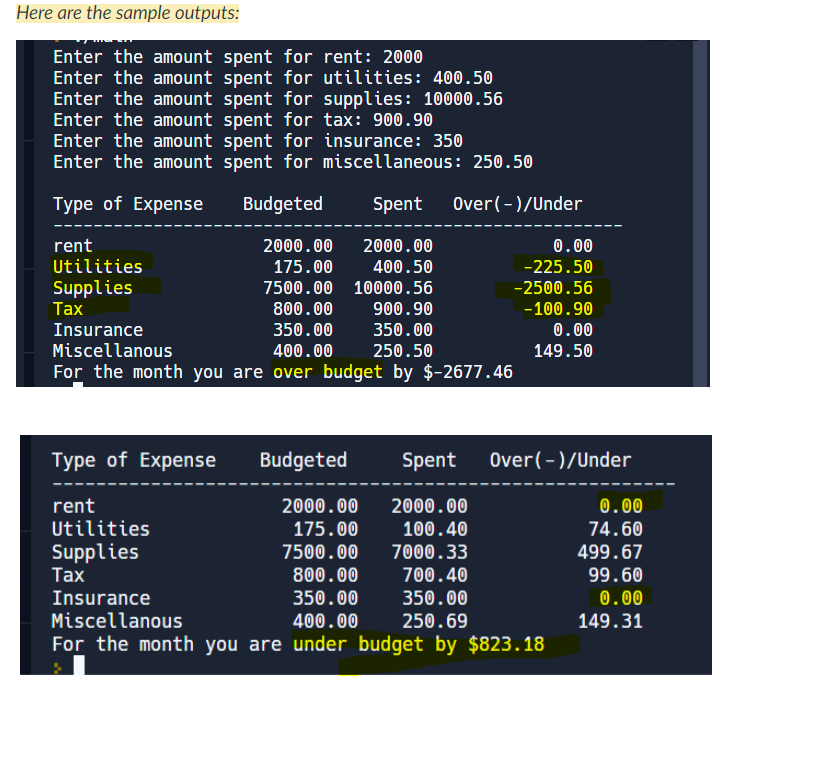Click the 'Spent' header in second terminal
The height and width of the screenshot is (762, 818).
pos(429,460)
